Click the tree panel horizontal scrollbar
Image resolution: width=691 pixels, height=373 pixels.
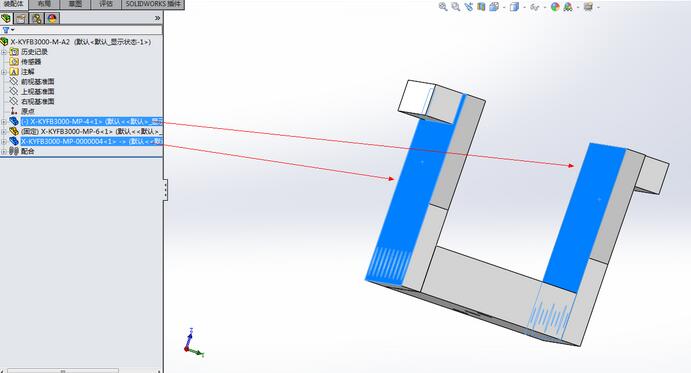coord(63,371)
